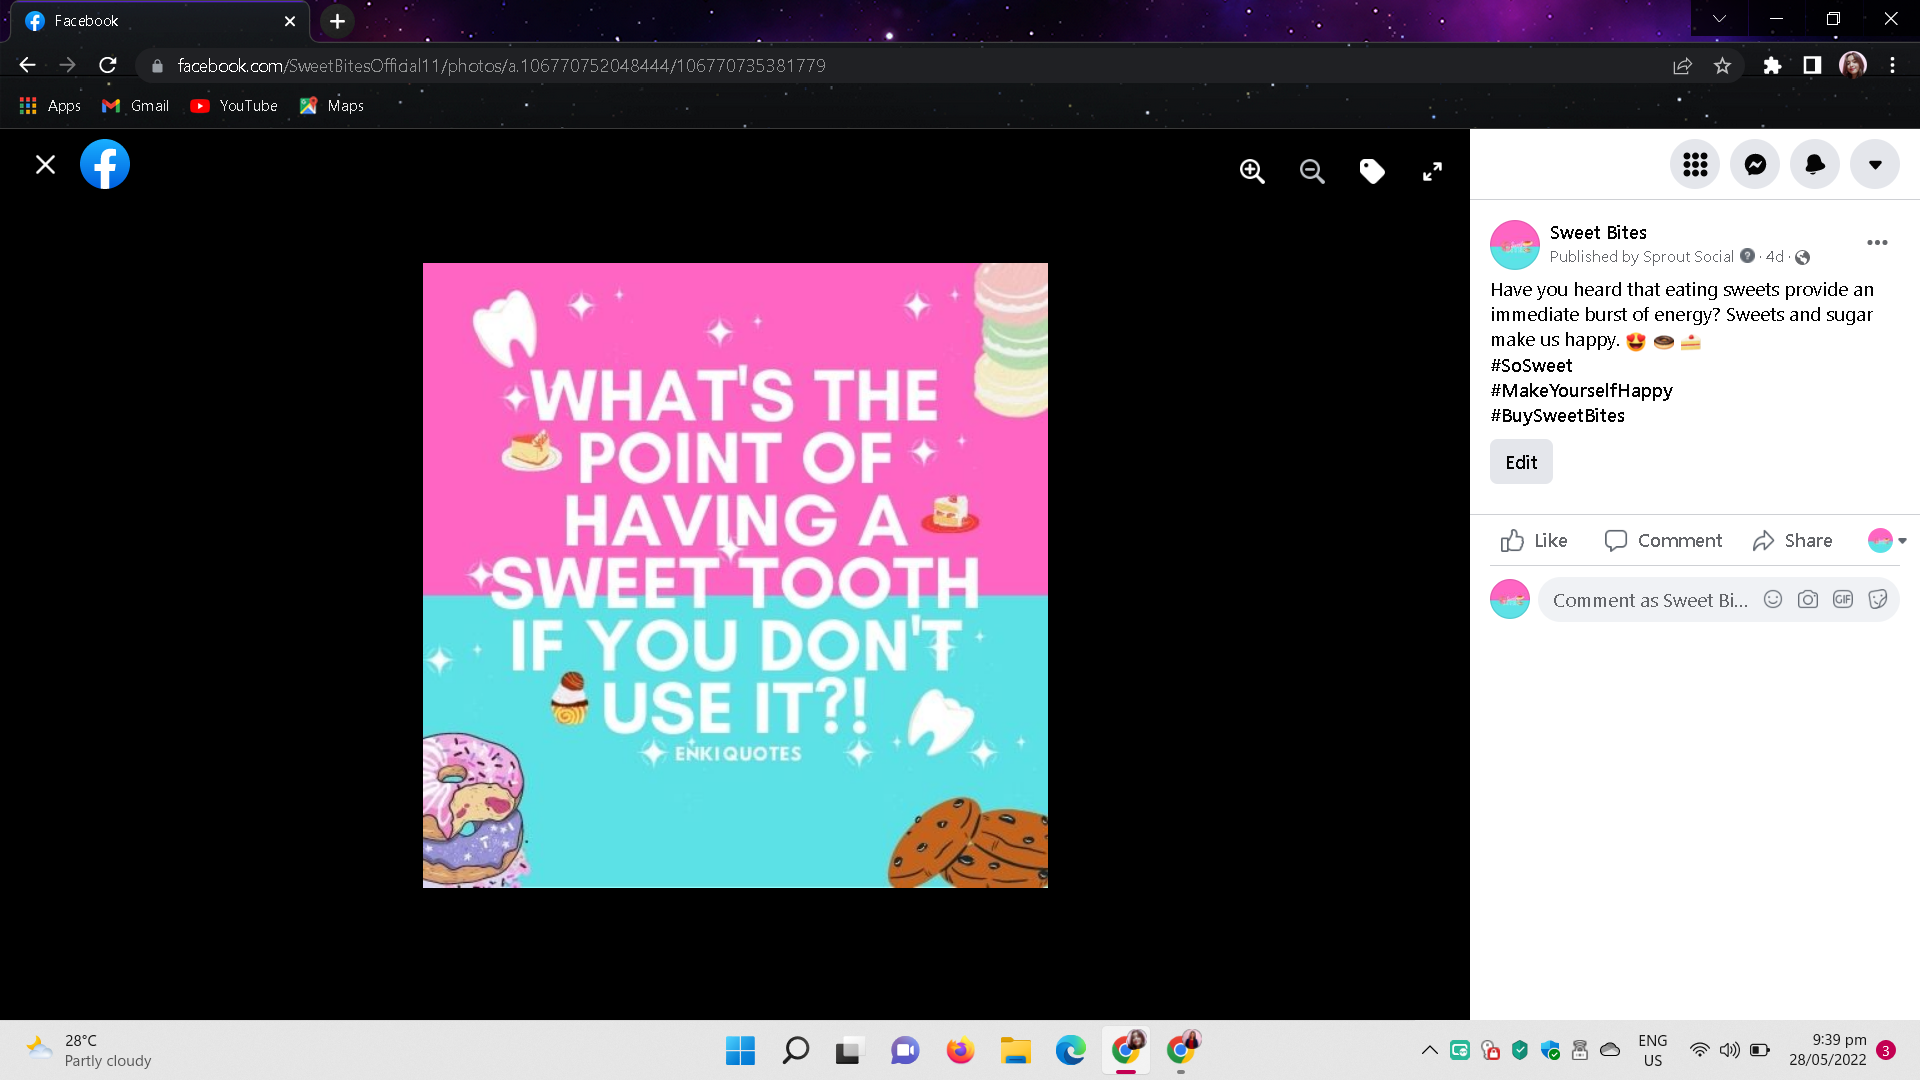This screenshot has height=1080, width=1920.
Task: Open a new browser tab
Action: coord(337,21)
